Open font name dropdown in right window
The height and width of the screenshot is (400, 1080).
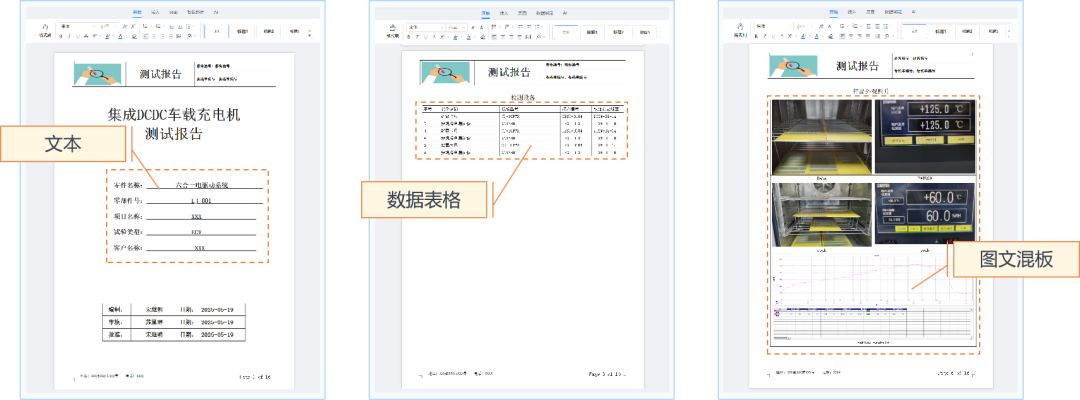point(770,26)
